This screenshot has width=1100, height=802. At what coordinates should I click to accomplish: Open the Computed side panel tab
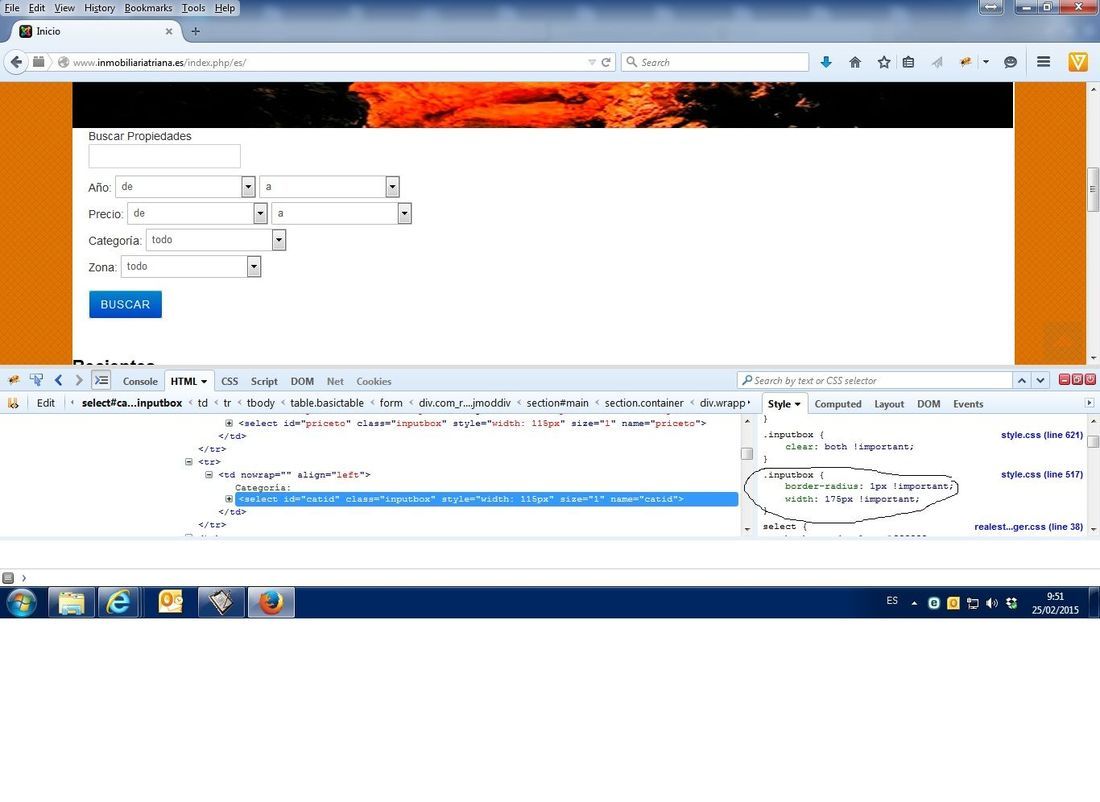pos(838,403)
